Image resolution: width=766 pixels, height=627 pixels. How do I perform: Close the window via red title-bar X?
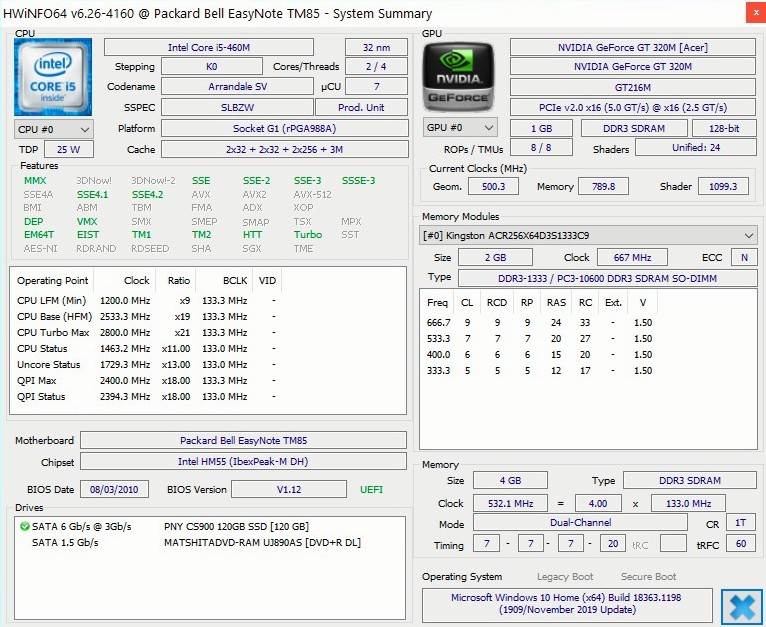(756, 13)
